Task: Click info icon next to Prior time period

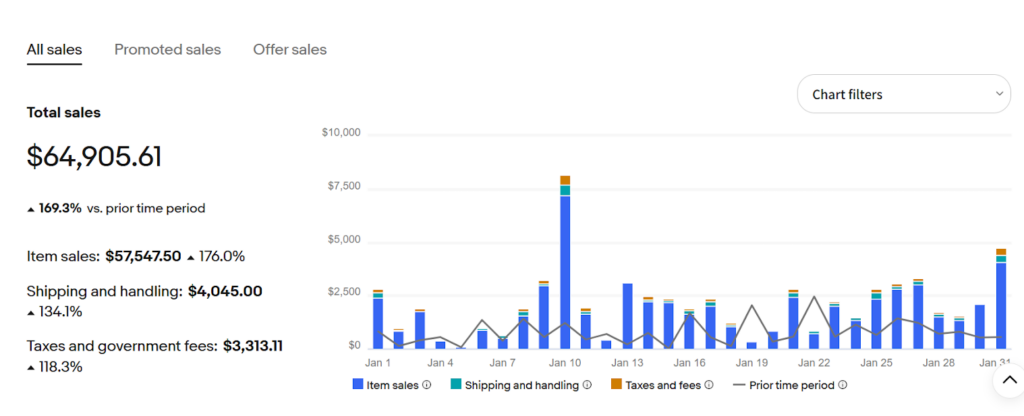Action: tap(843, 385)
